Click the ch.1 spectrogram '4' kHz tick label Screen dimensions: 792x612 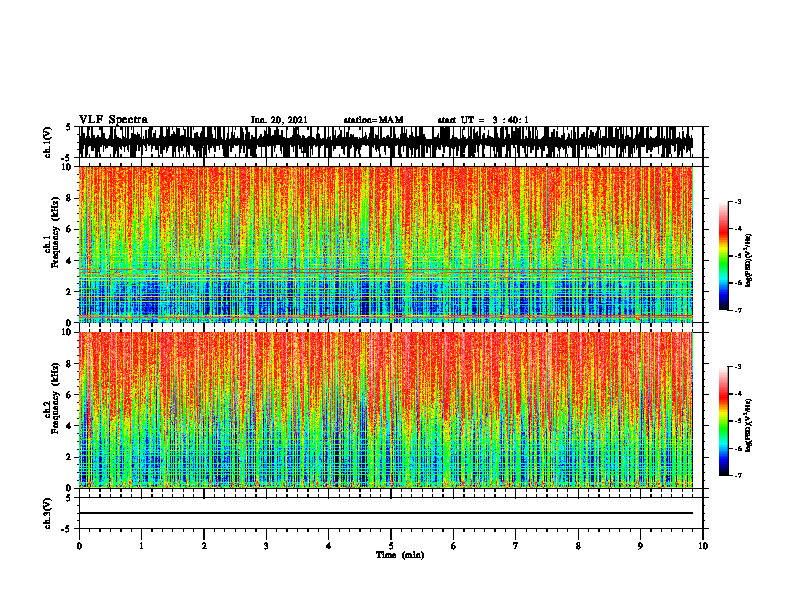tap(70, 261)
